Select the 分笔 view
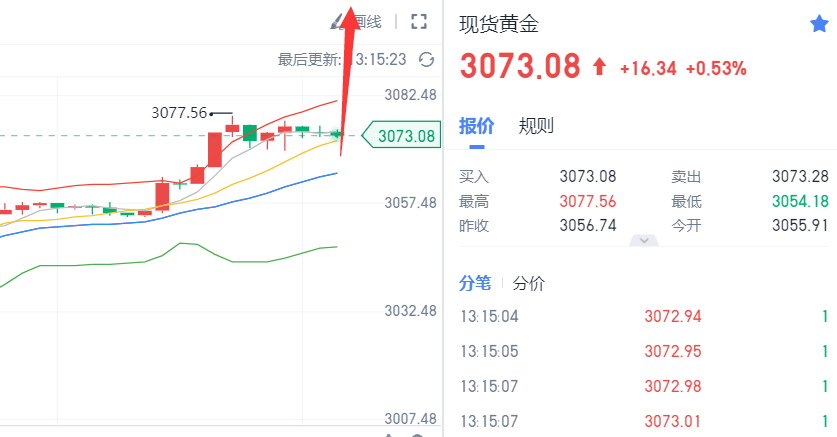 click(475, 283)
